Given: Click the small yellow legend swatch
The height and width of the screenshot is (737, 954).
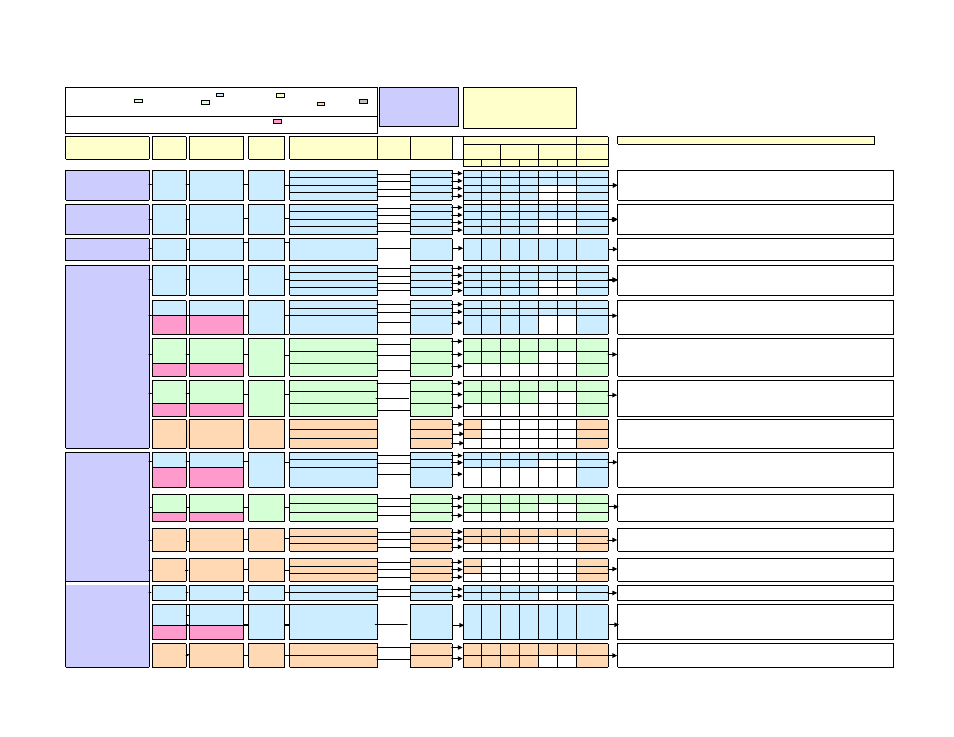Looking at the screenshot, I should (x=280, y=96).
